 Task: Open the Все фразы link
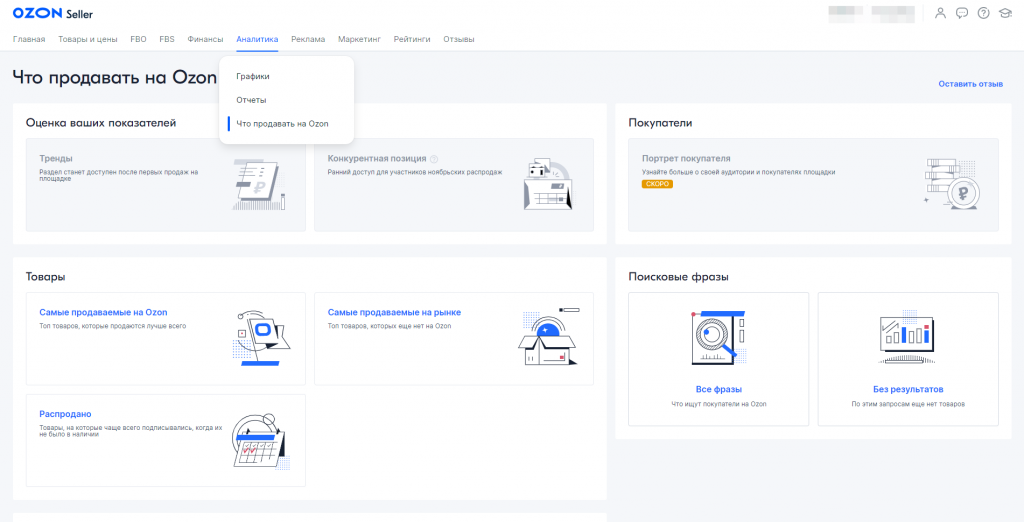718,389
